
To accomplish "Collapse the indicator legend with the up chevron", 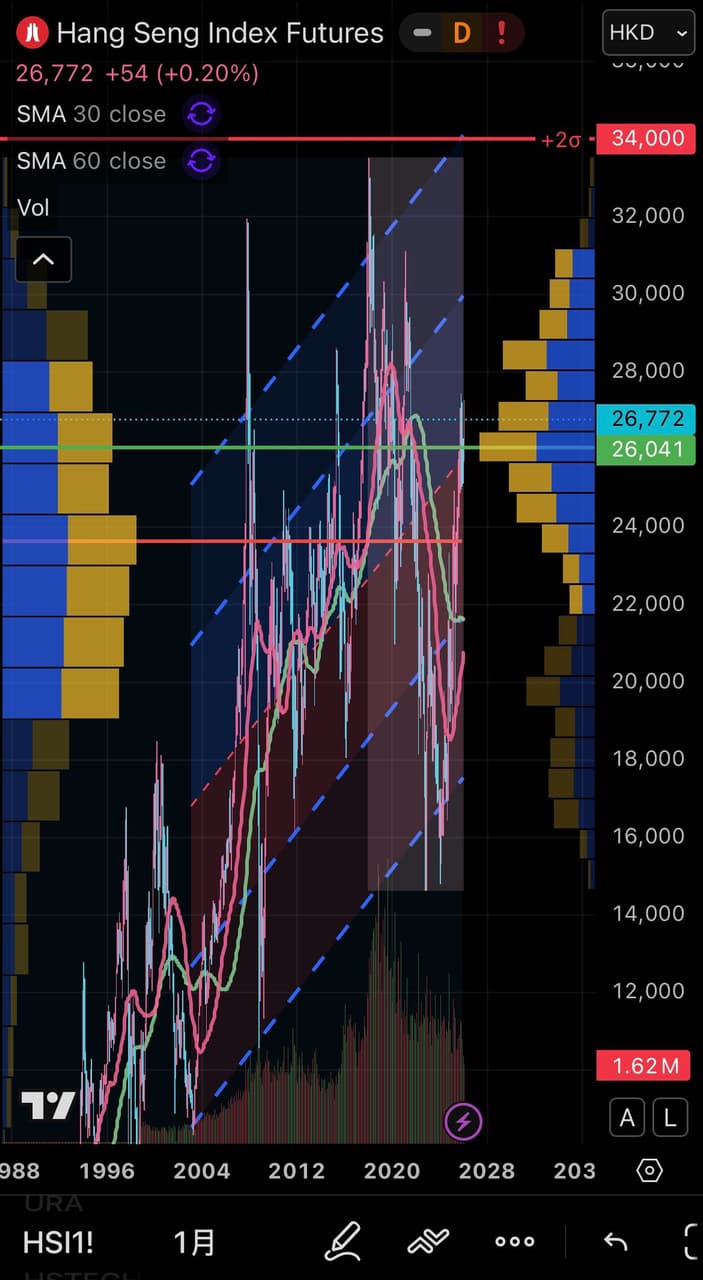I will coord(43,260).
